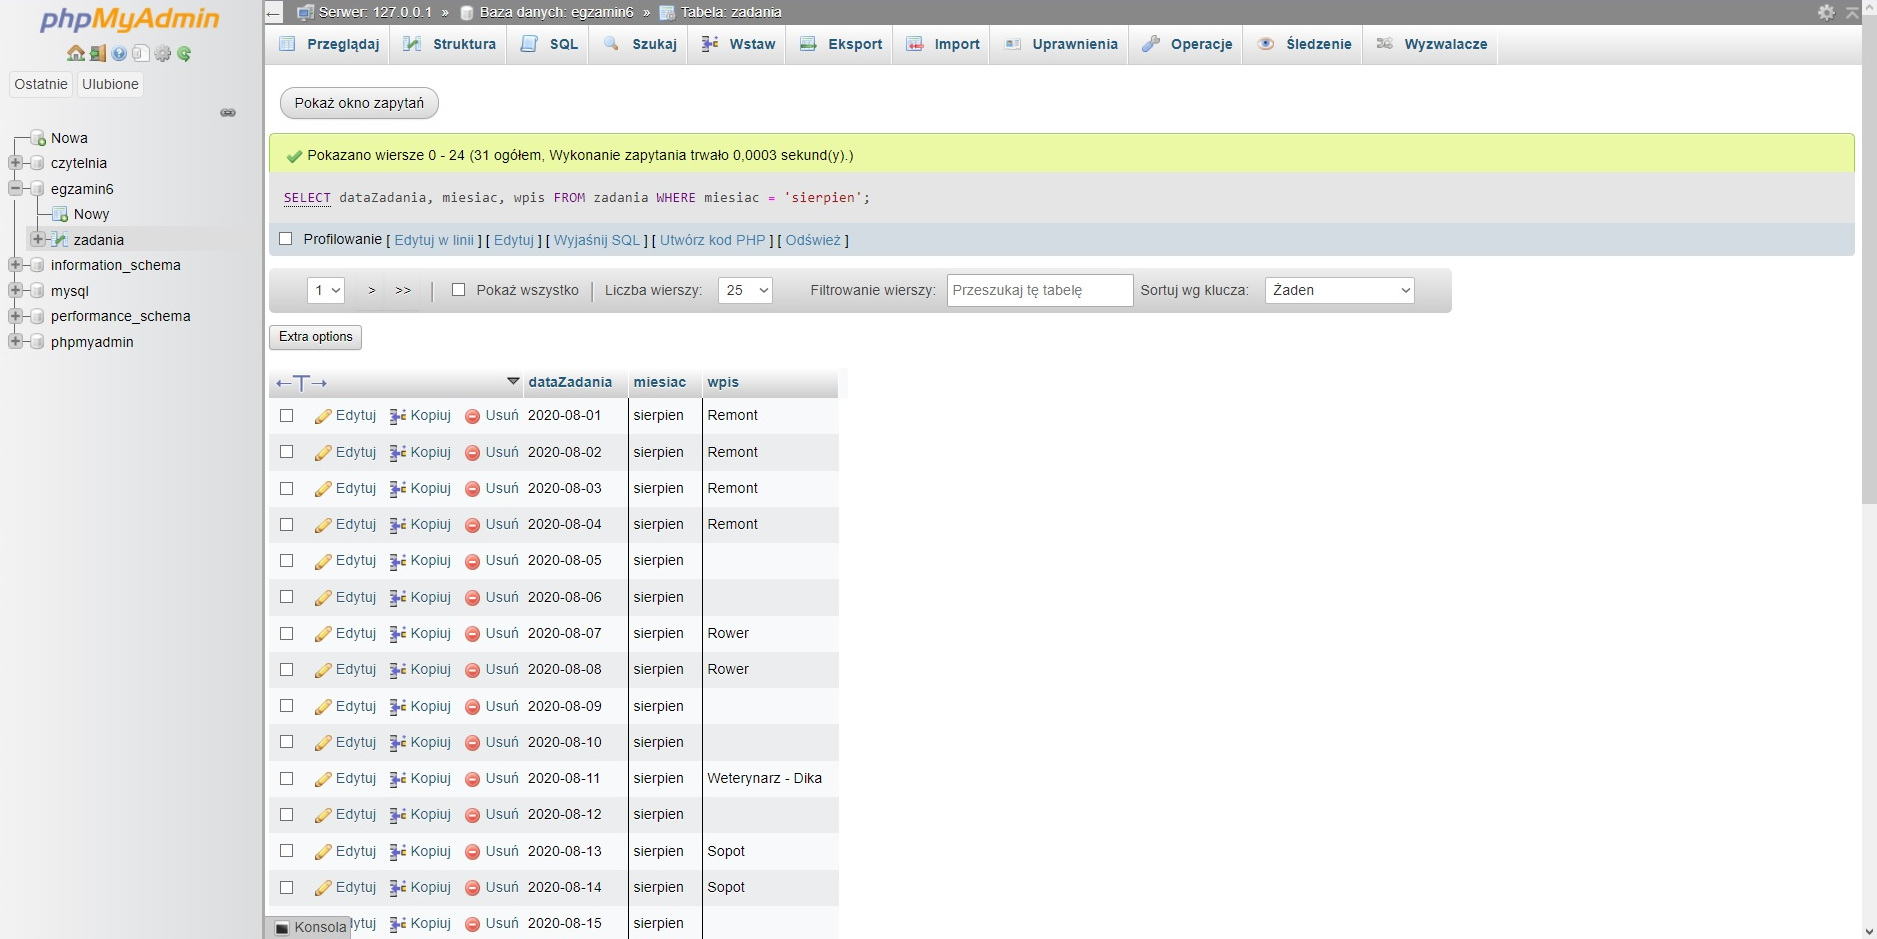
Task: Click the log out door icon
Action: 97,54
